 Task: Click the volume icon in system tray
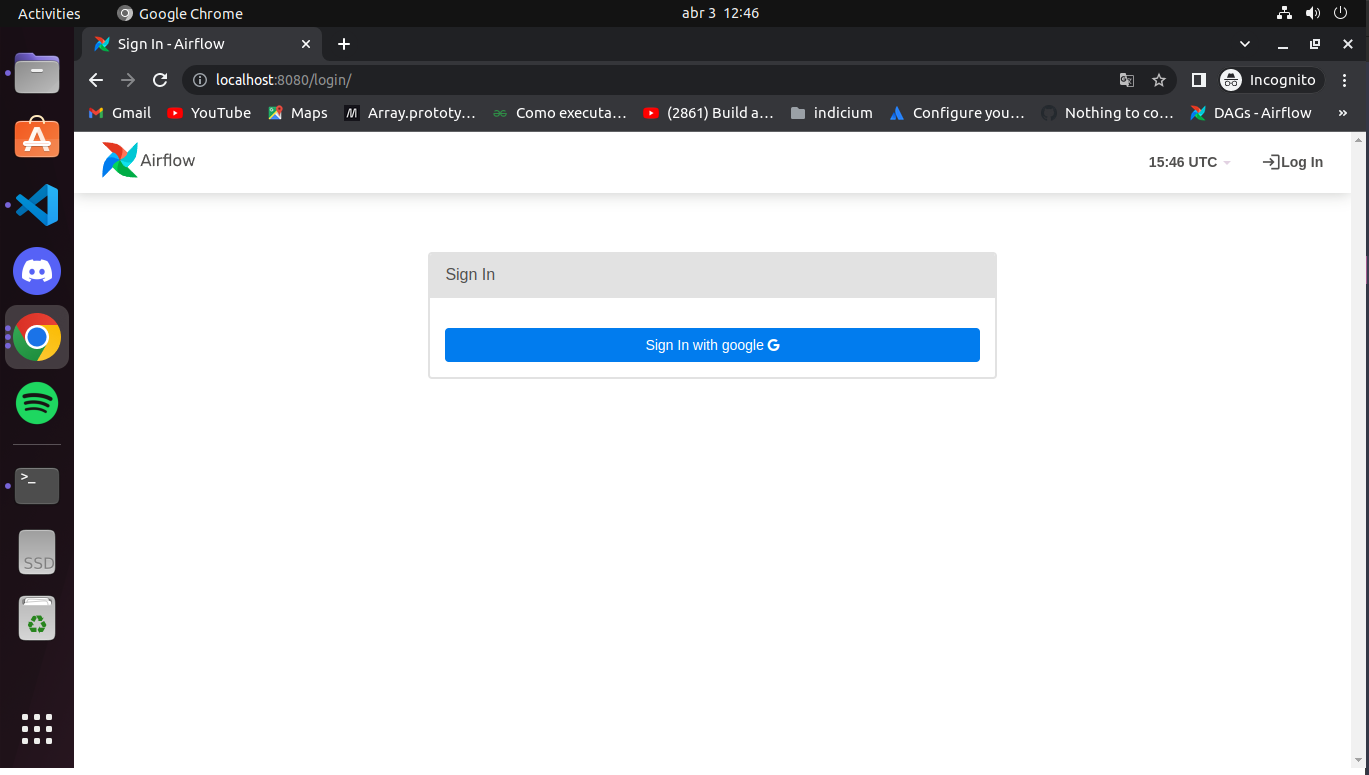pyautogui.click(x=1313, y=13)
